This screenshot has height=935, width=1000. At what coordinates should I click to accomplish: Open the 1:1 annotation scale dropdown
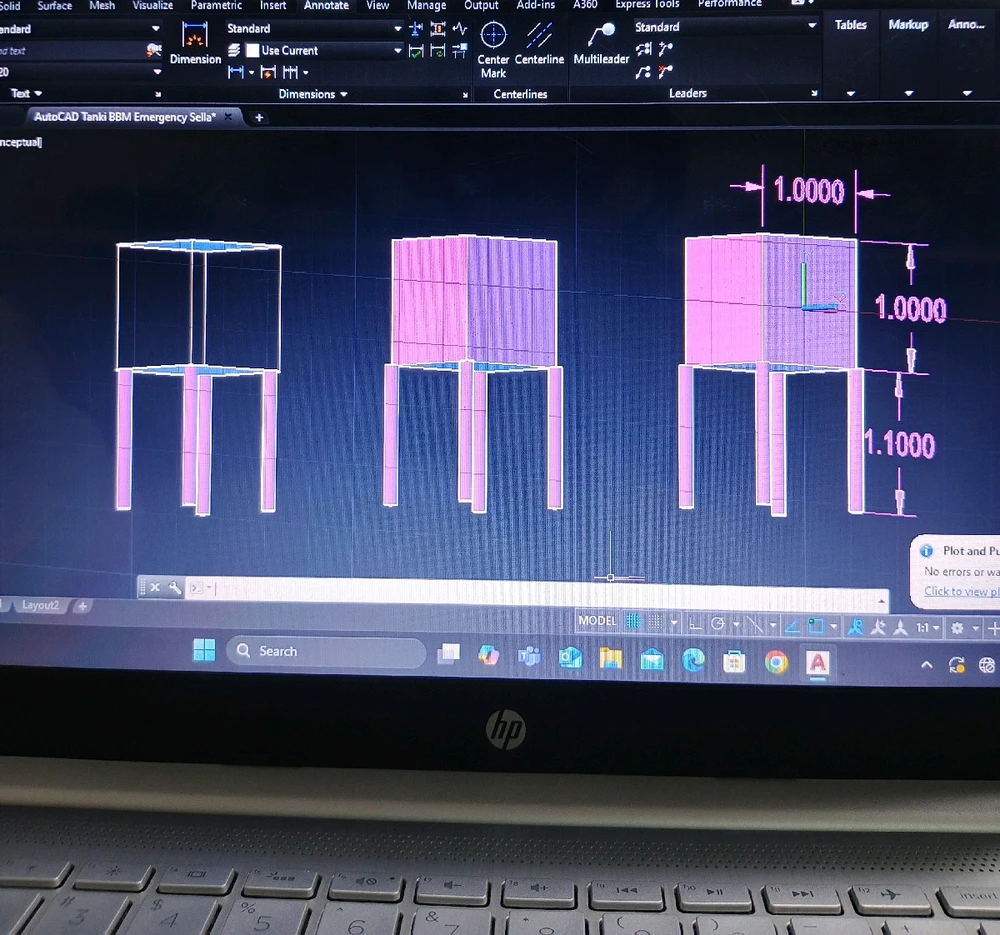coord(927,628)
